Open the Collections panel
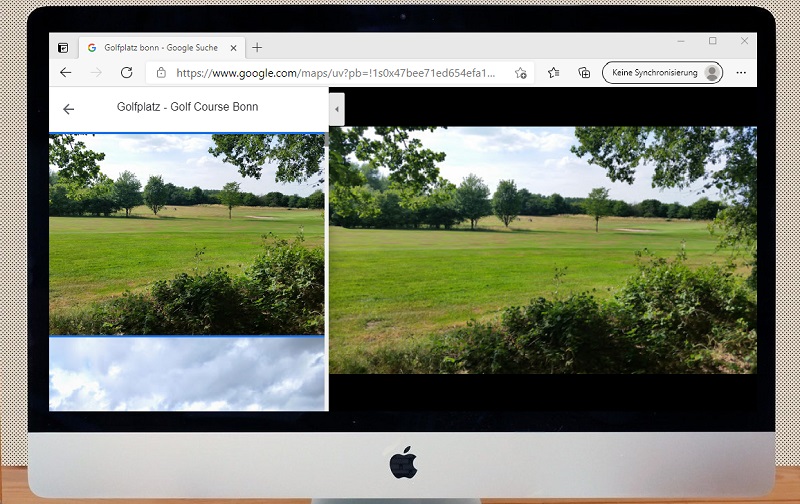 [x=584, y=73]
